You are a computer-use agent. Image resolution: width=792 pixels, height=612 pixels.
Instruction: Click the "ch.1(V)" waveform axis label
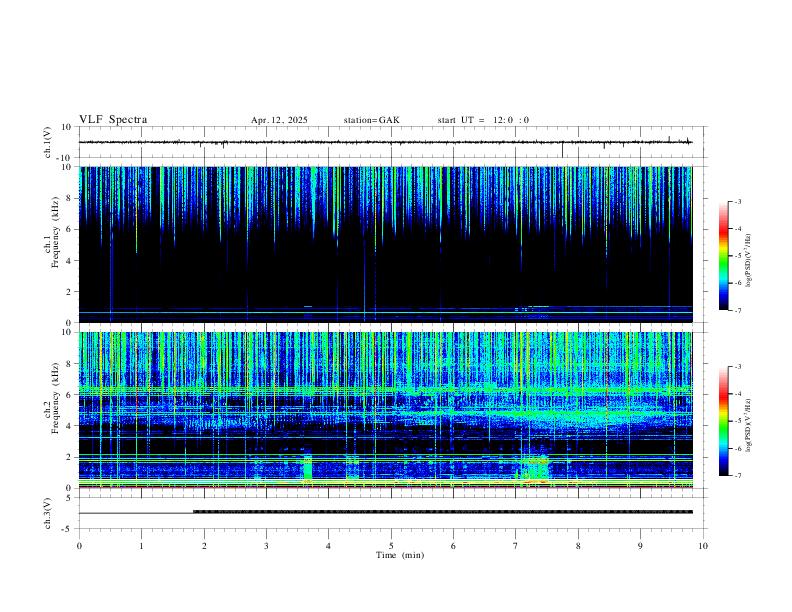[x=48, y=142]
